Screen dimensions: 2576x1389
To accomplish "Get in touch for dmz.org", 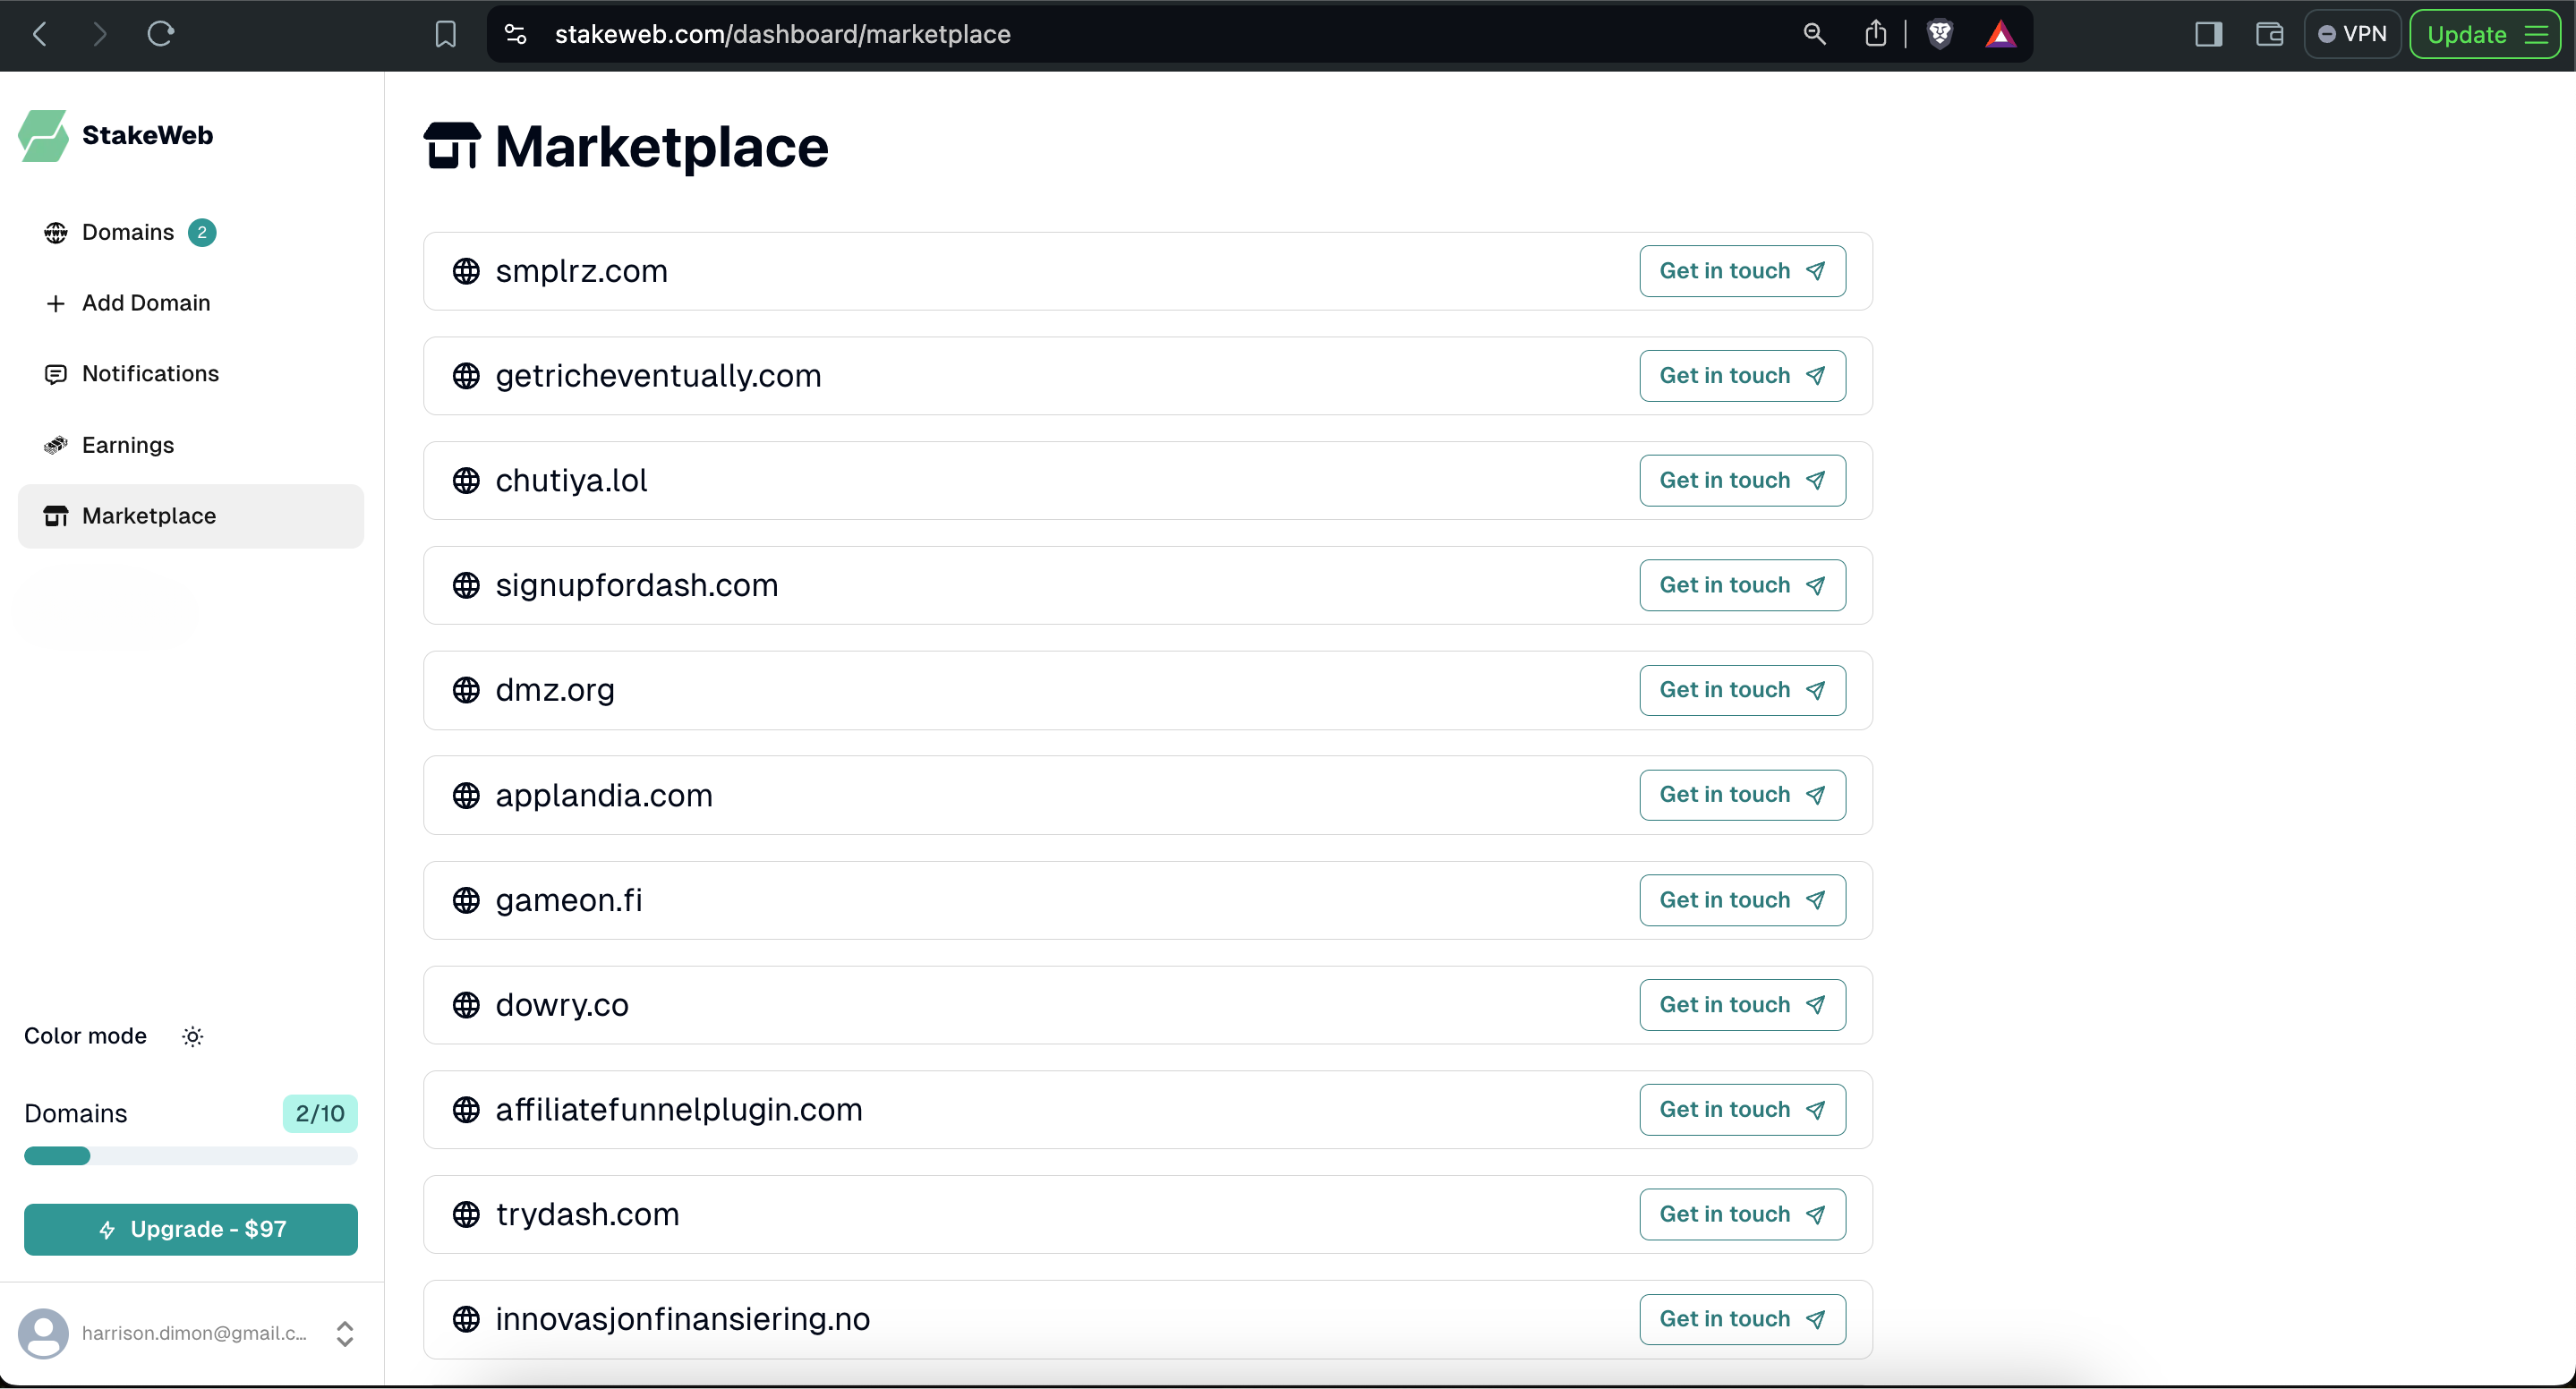I will (x=1742, y=690).
